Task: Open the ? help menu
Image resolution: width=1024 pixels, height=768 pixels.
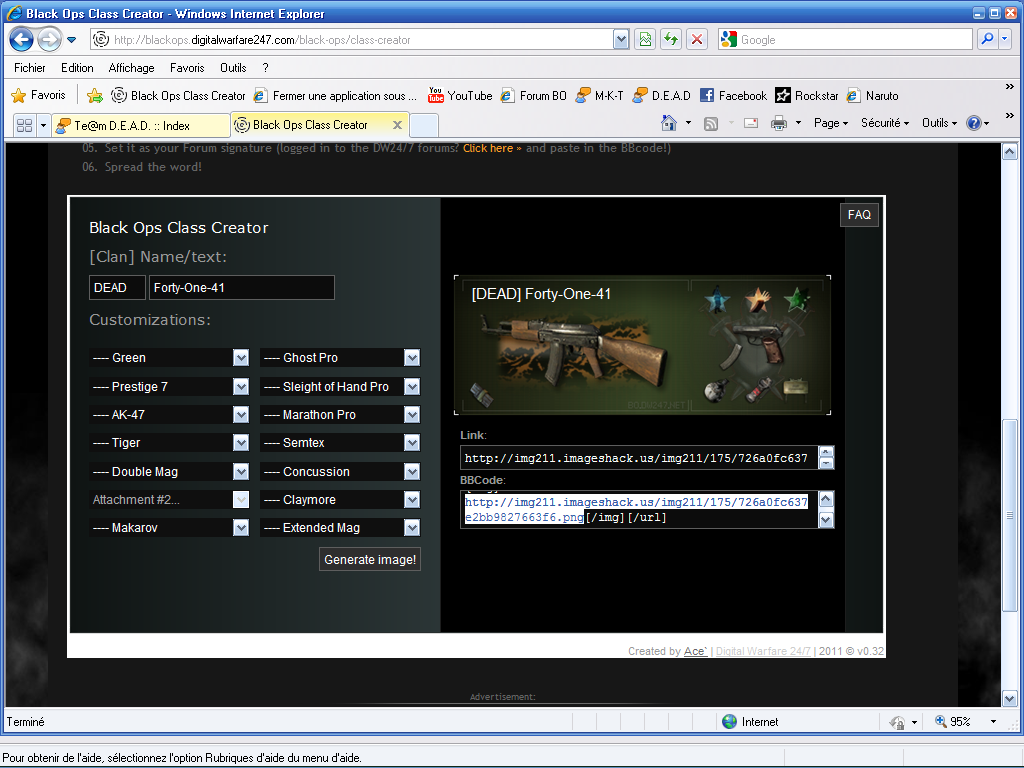Action: click(265, 68)
